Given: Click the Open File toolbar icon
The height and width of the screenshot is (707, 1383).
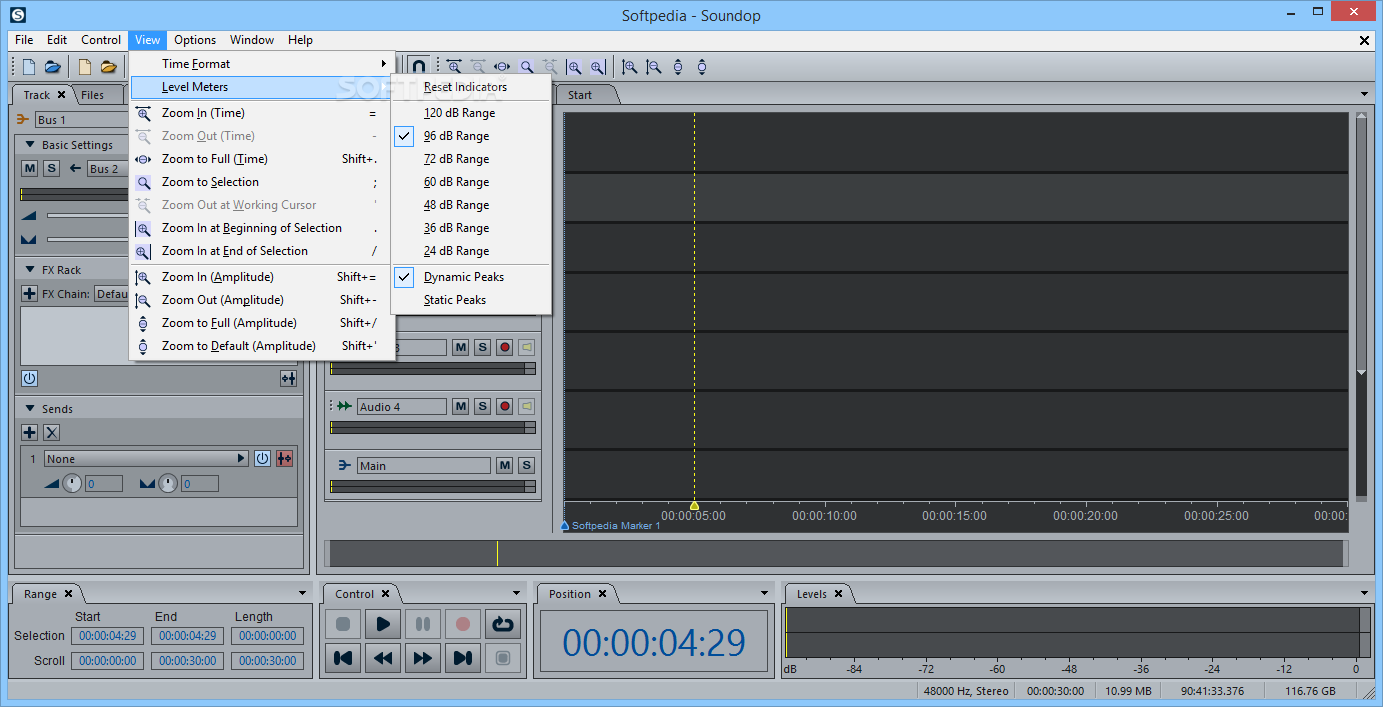Looking at the screenshot, I should [x=53, y=67].
